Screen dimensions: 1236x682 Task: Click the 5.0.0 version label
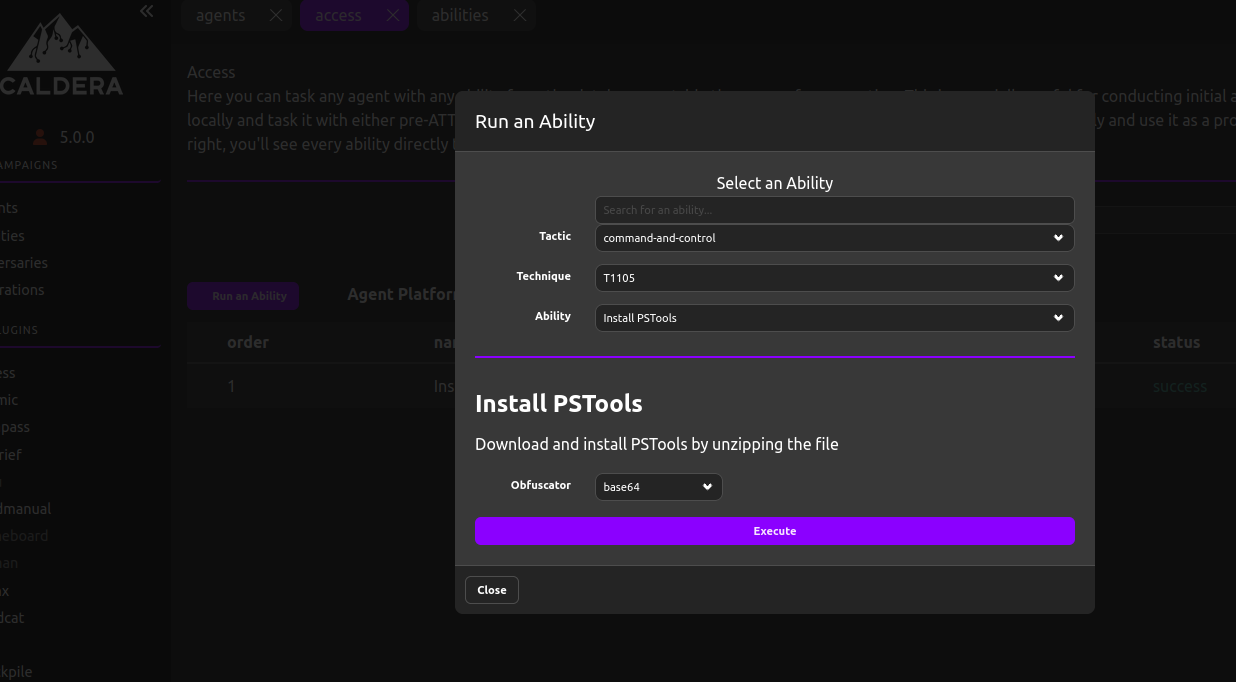pos(77,137)
